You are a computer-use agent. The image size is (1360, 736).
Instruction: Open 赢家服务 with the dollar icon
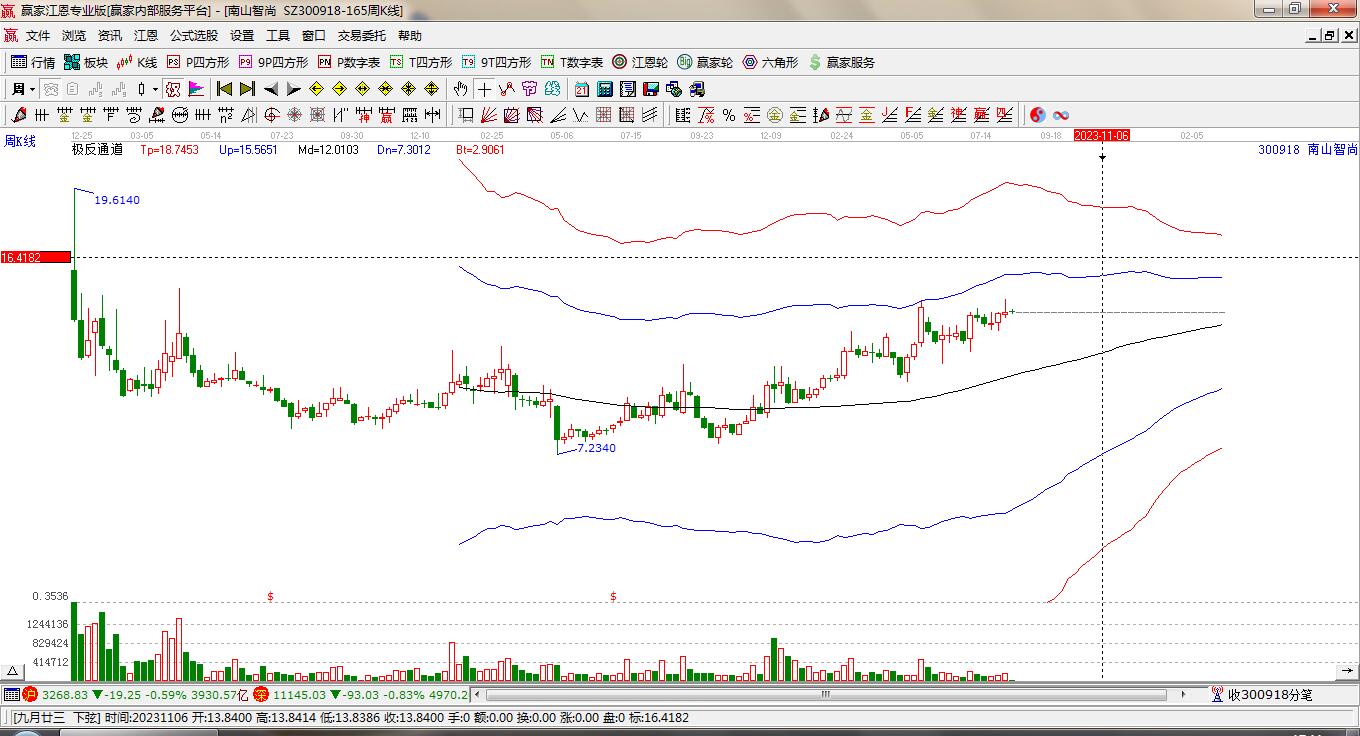pos(841,62)
